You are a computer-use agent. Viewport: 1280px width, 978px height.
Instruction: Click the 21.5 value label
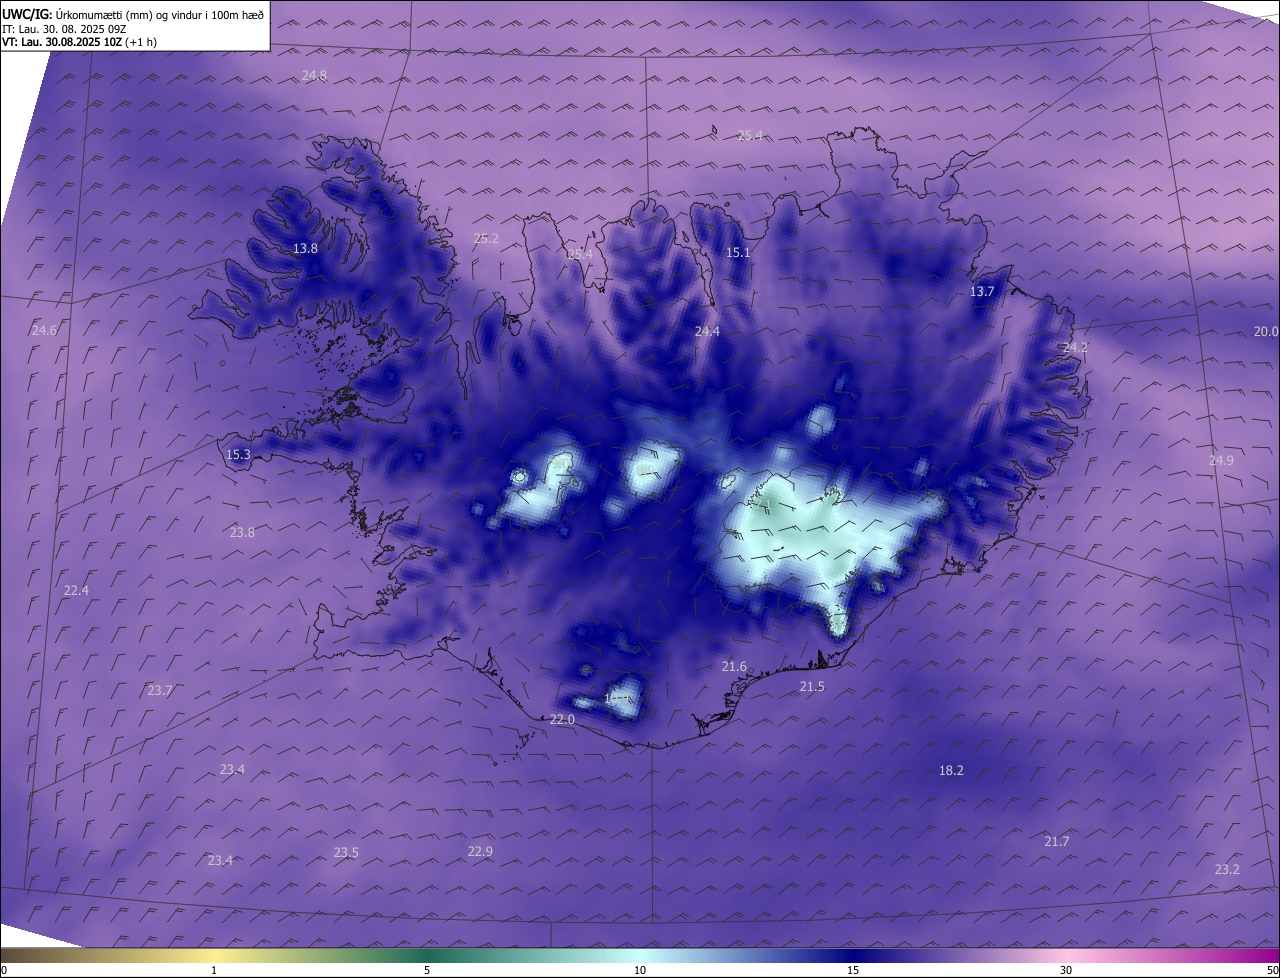click(812, 687)
